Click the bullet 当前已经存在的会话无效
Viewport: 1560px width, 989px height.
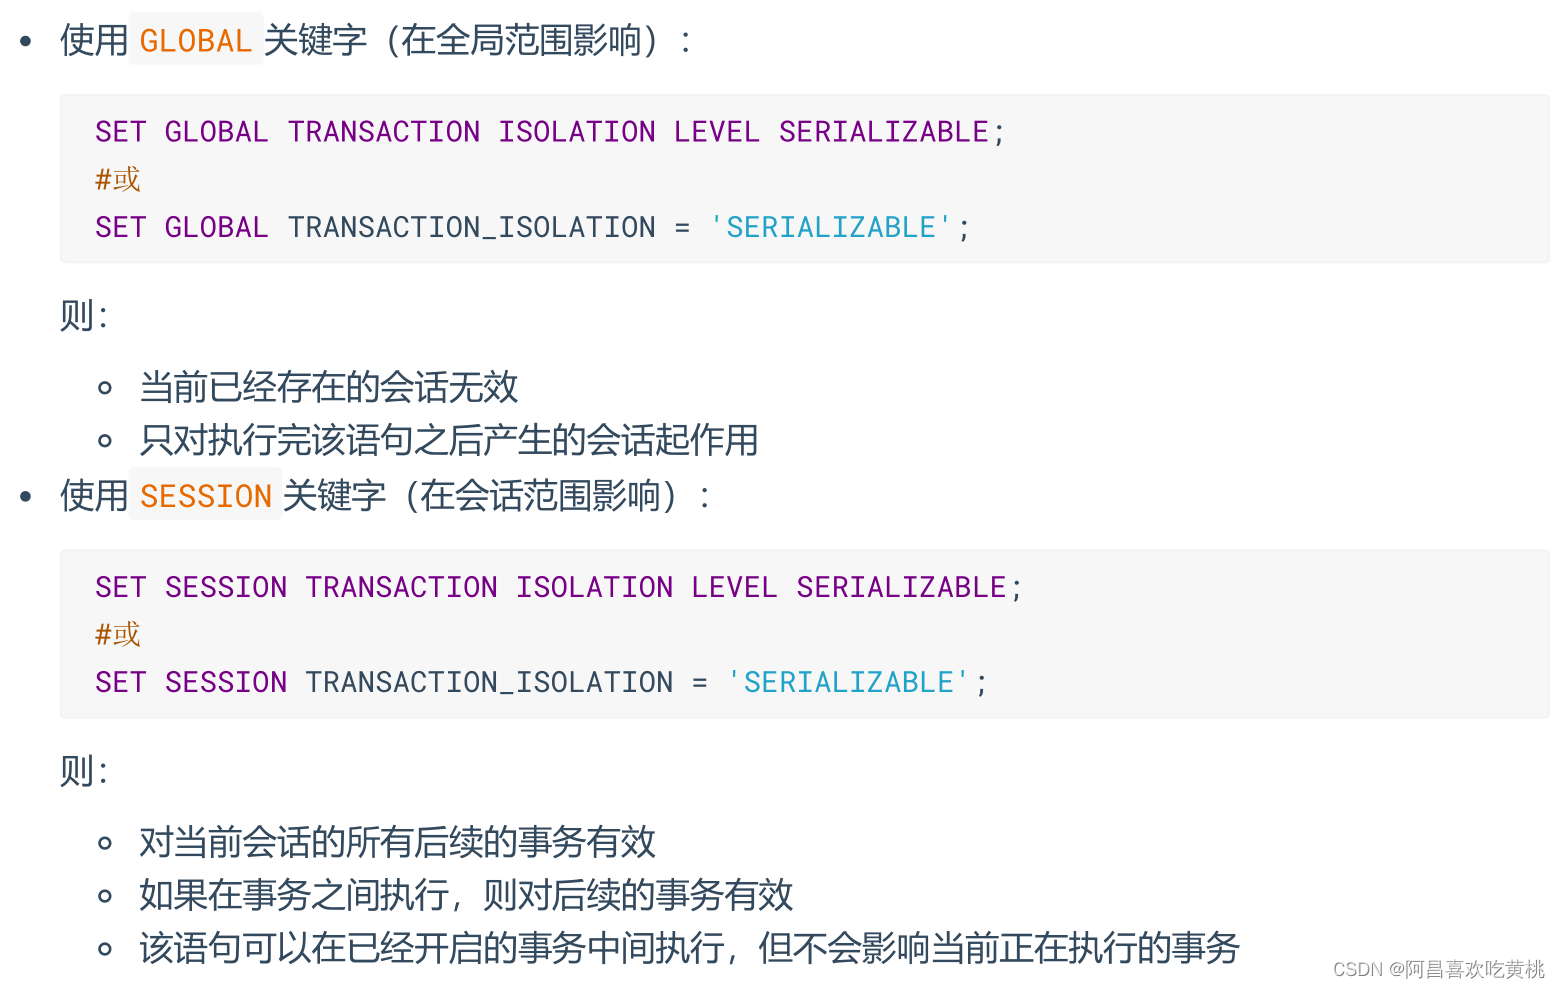pos(329,387)
